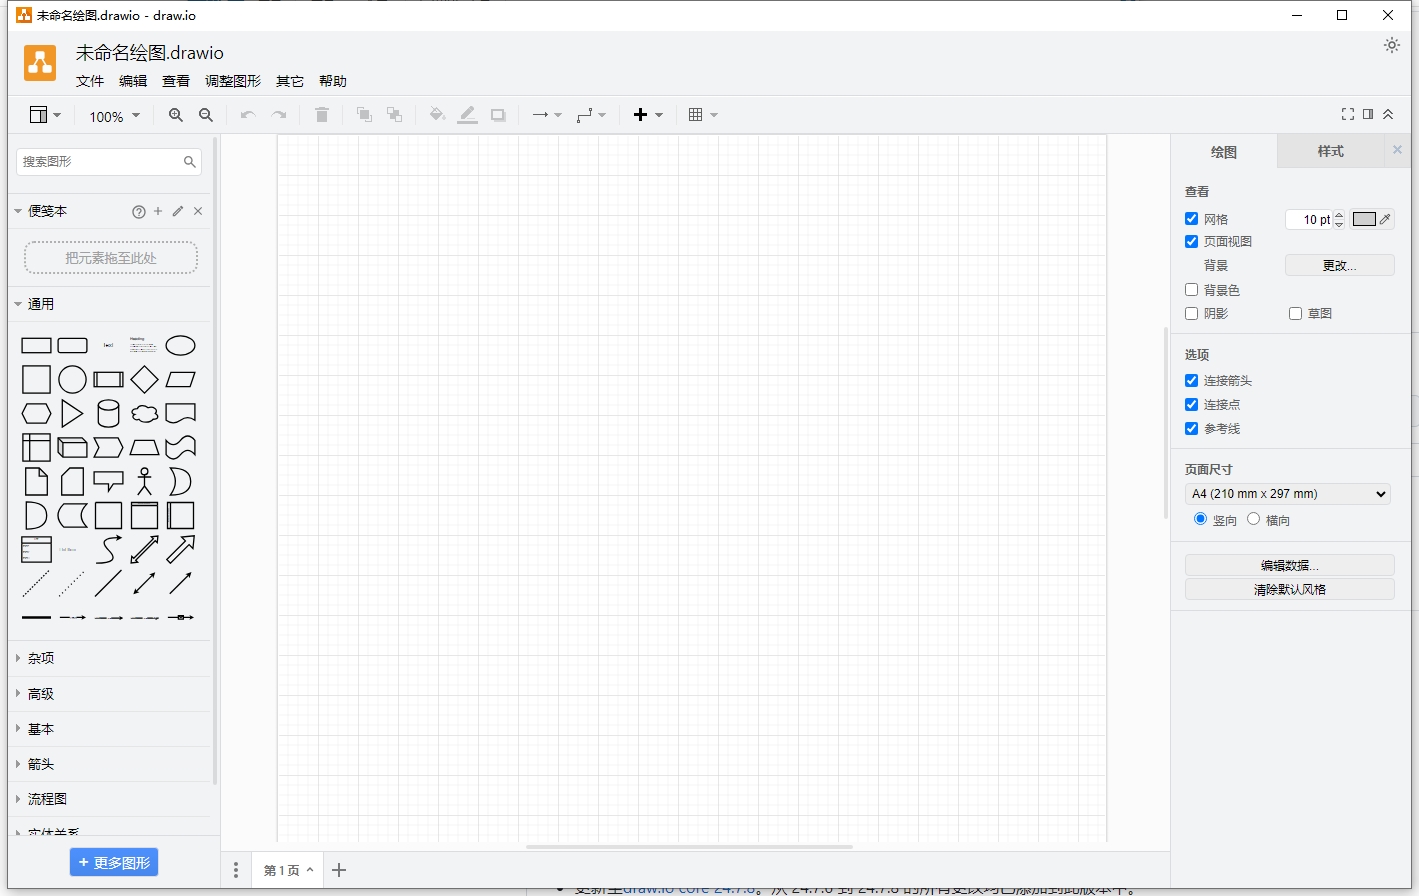1419x896 pixels.
Task: Click the undo arrow icon
Action: coord(248,115)
